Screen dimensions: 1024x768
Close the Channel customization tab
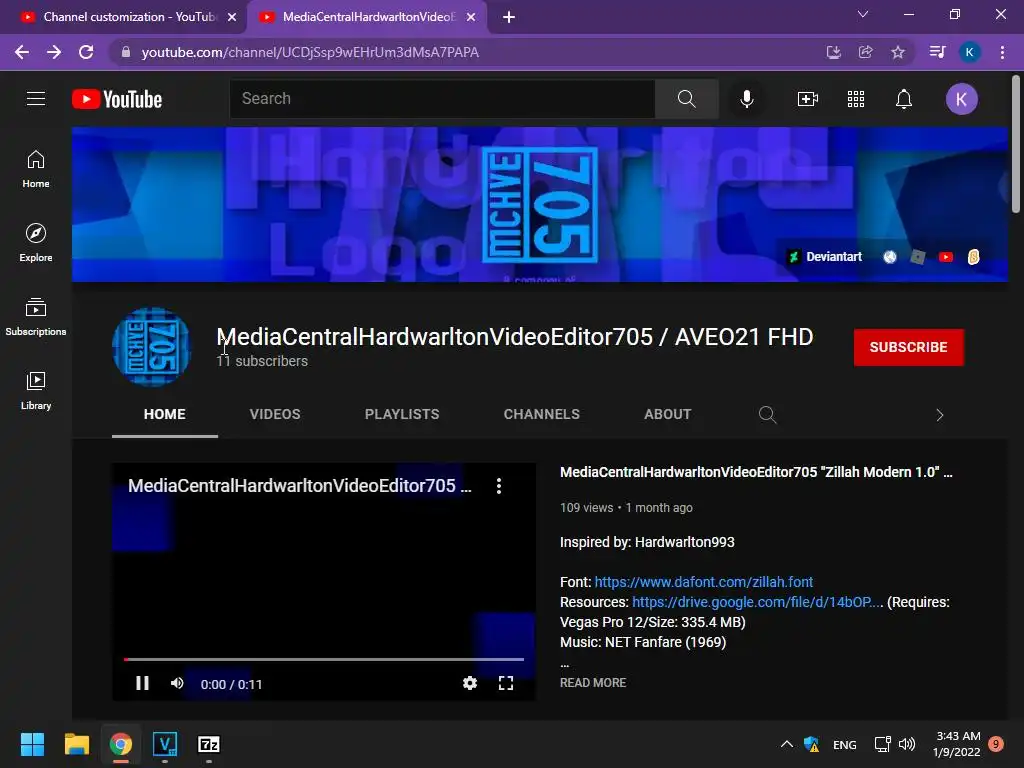[232, 17]
